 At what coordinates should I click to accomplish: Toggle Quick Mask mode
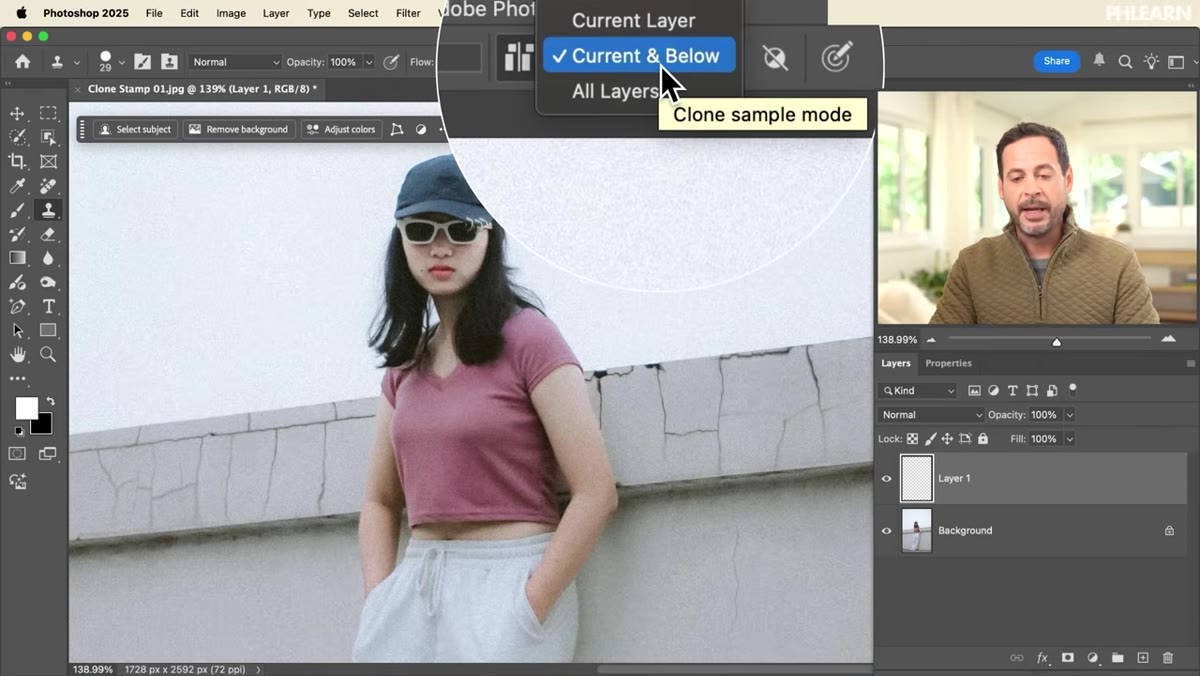(x=17, y=454)
